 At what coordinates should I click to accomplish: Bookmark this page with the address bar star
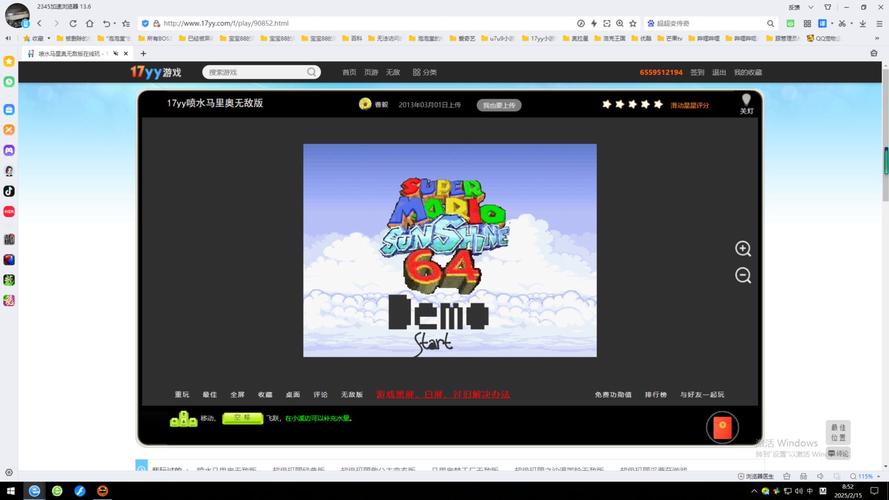pyautogui.click(x=633, y=23)
